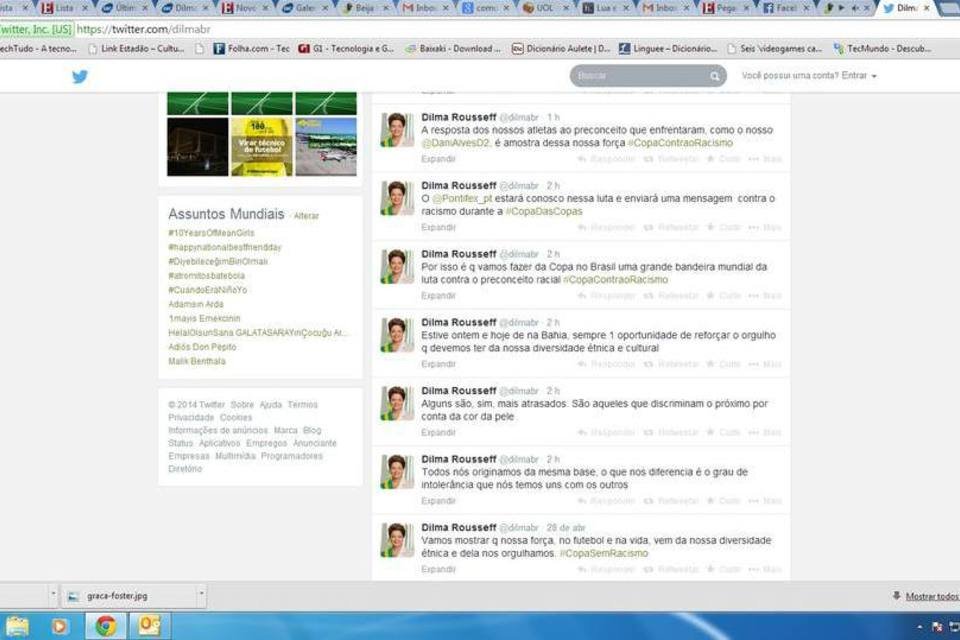Open the Programadores footer link
The image size is (960, 640).
click(x=291, y=456)
